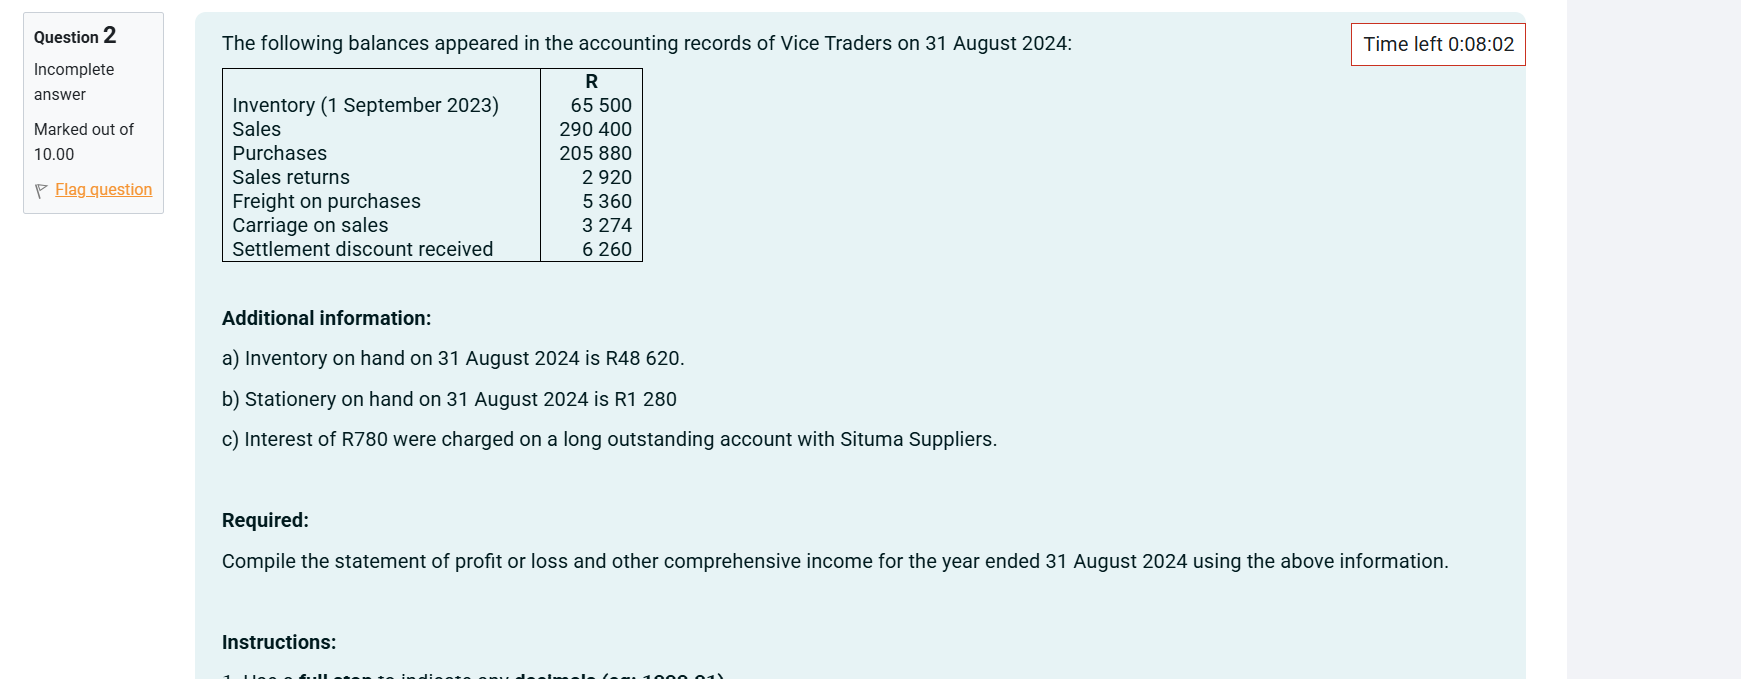Click the Required heading
The width and height of the screenshot is (1741, 679).
tap(264, 520)
